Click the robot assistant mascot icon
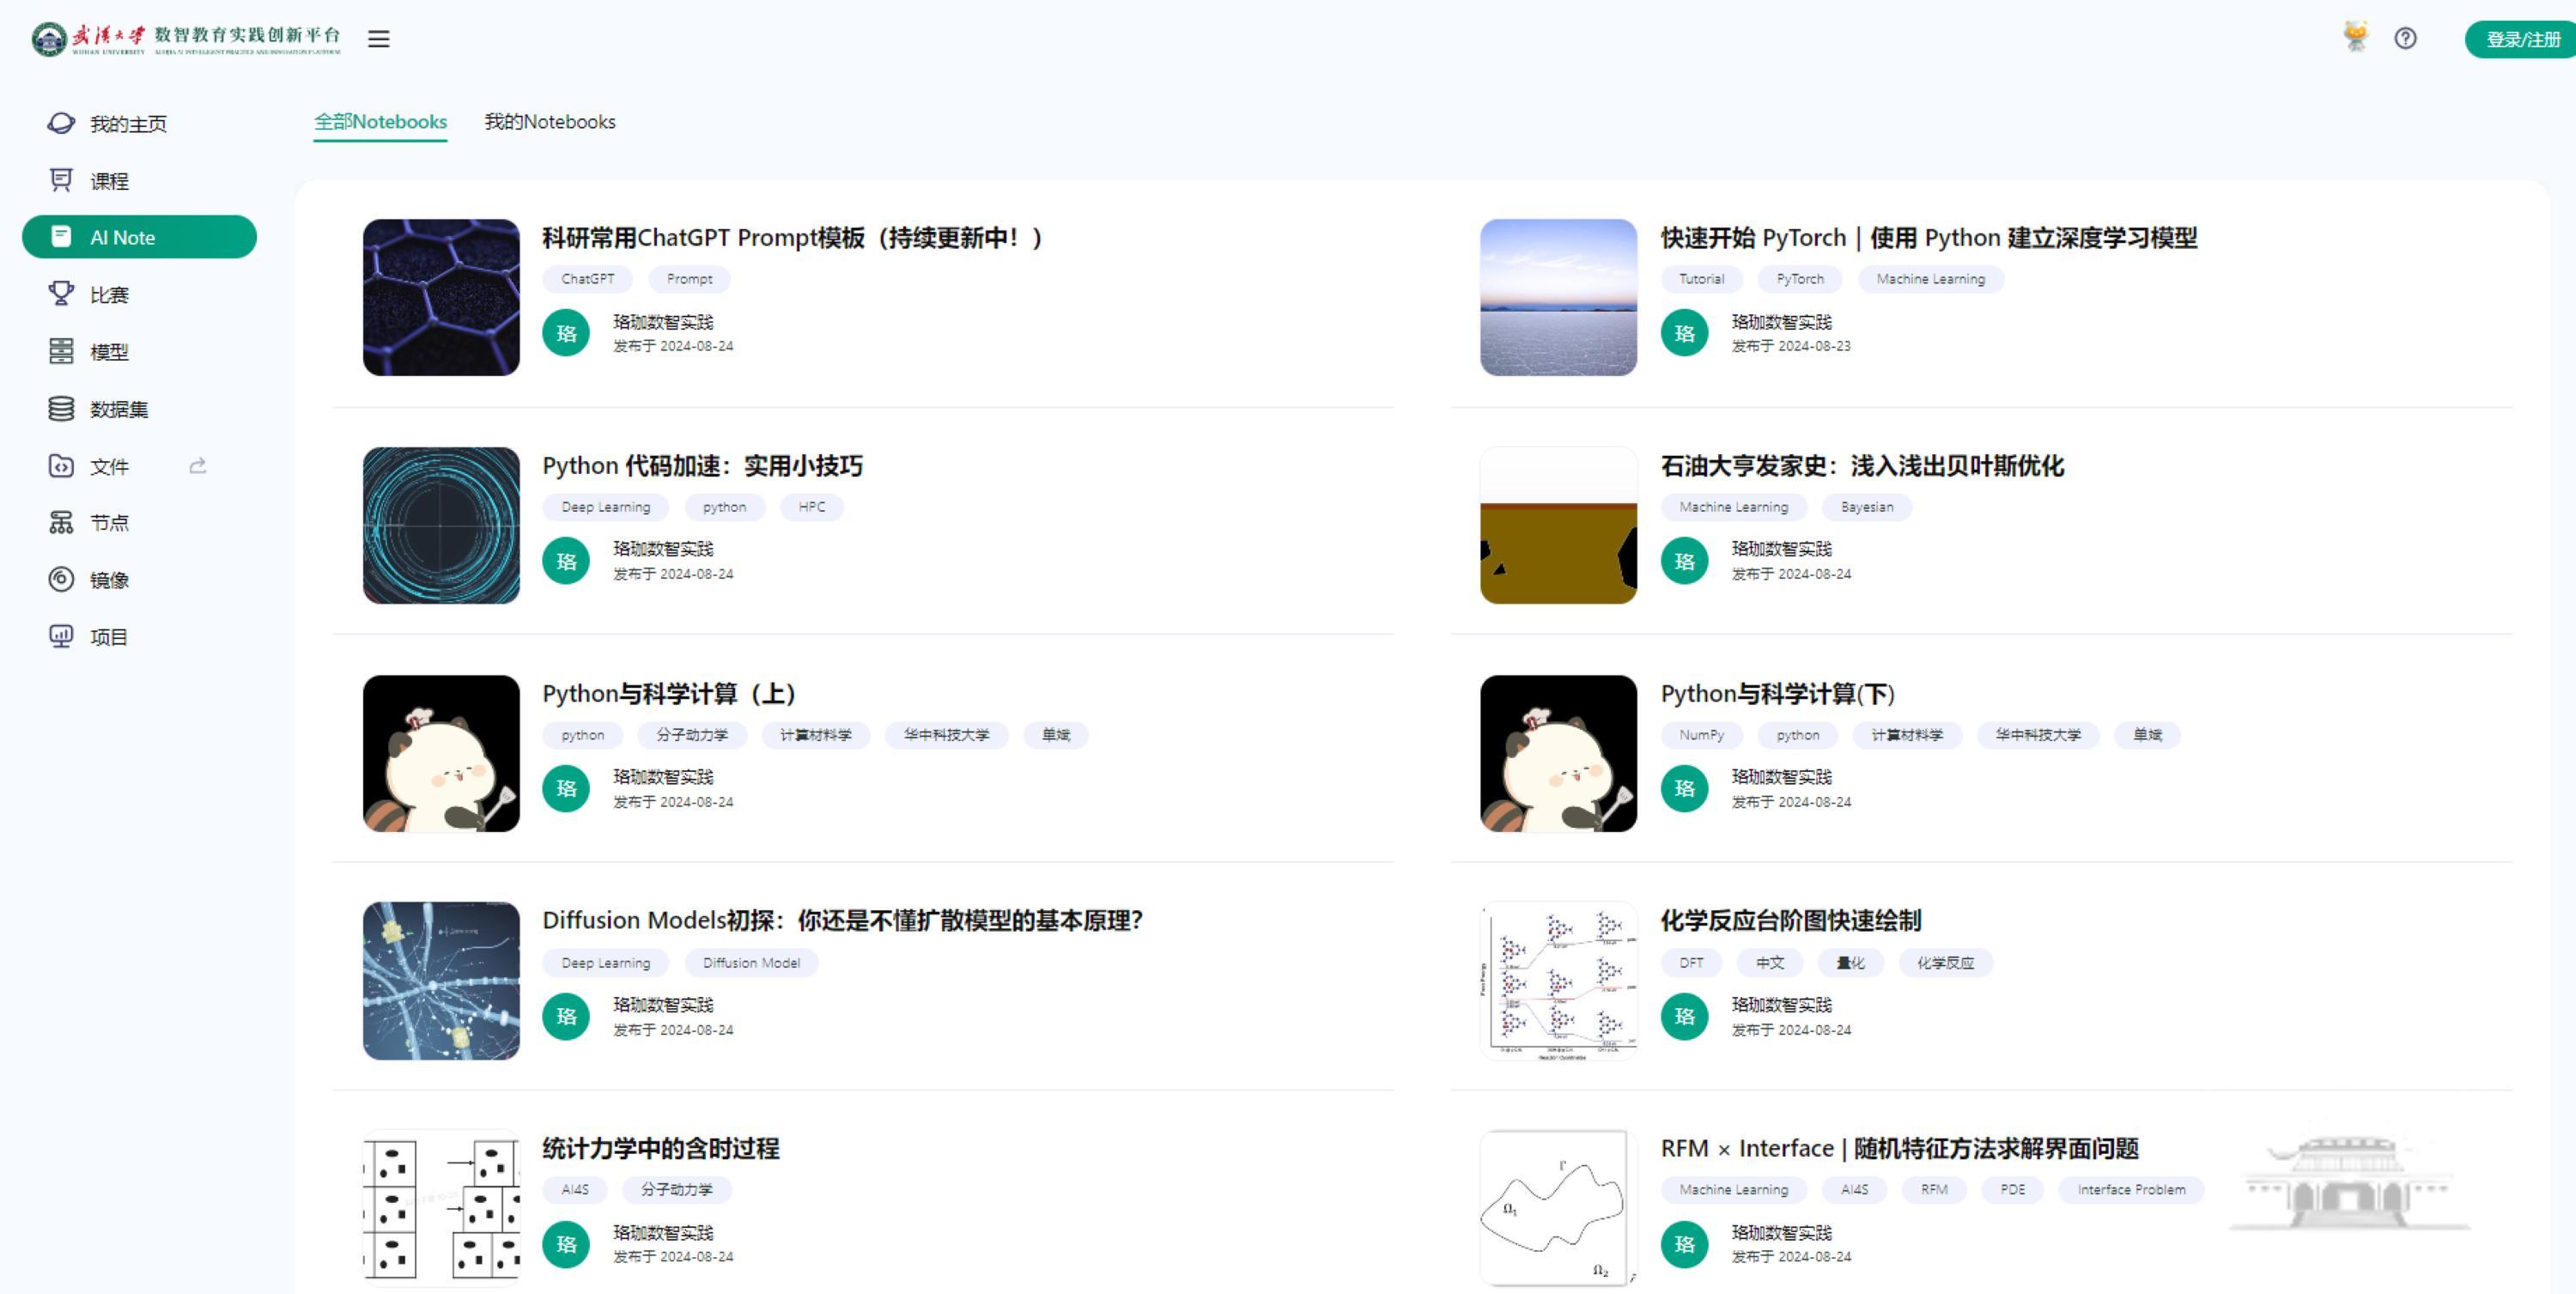This screenshot has width=2576, height=1294. coord(2356,37)
